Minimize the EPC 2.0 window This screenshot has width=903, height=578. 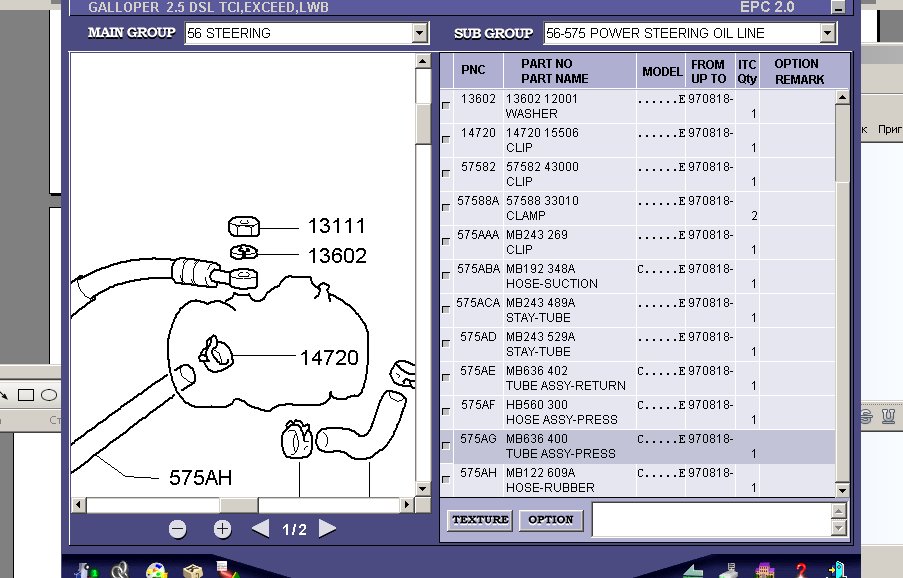[x=838, y=7]
